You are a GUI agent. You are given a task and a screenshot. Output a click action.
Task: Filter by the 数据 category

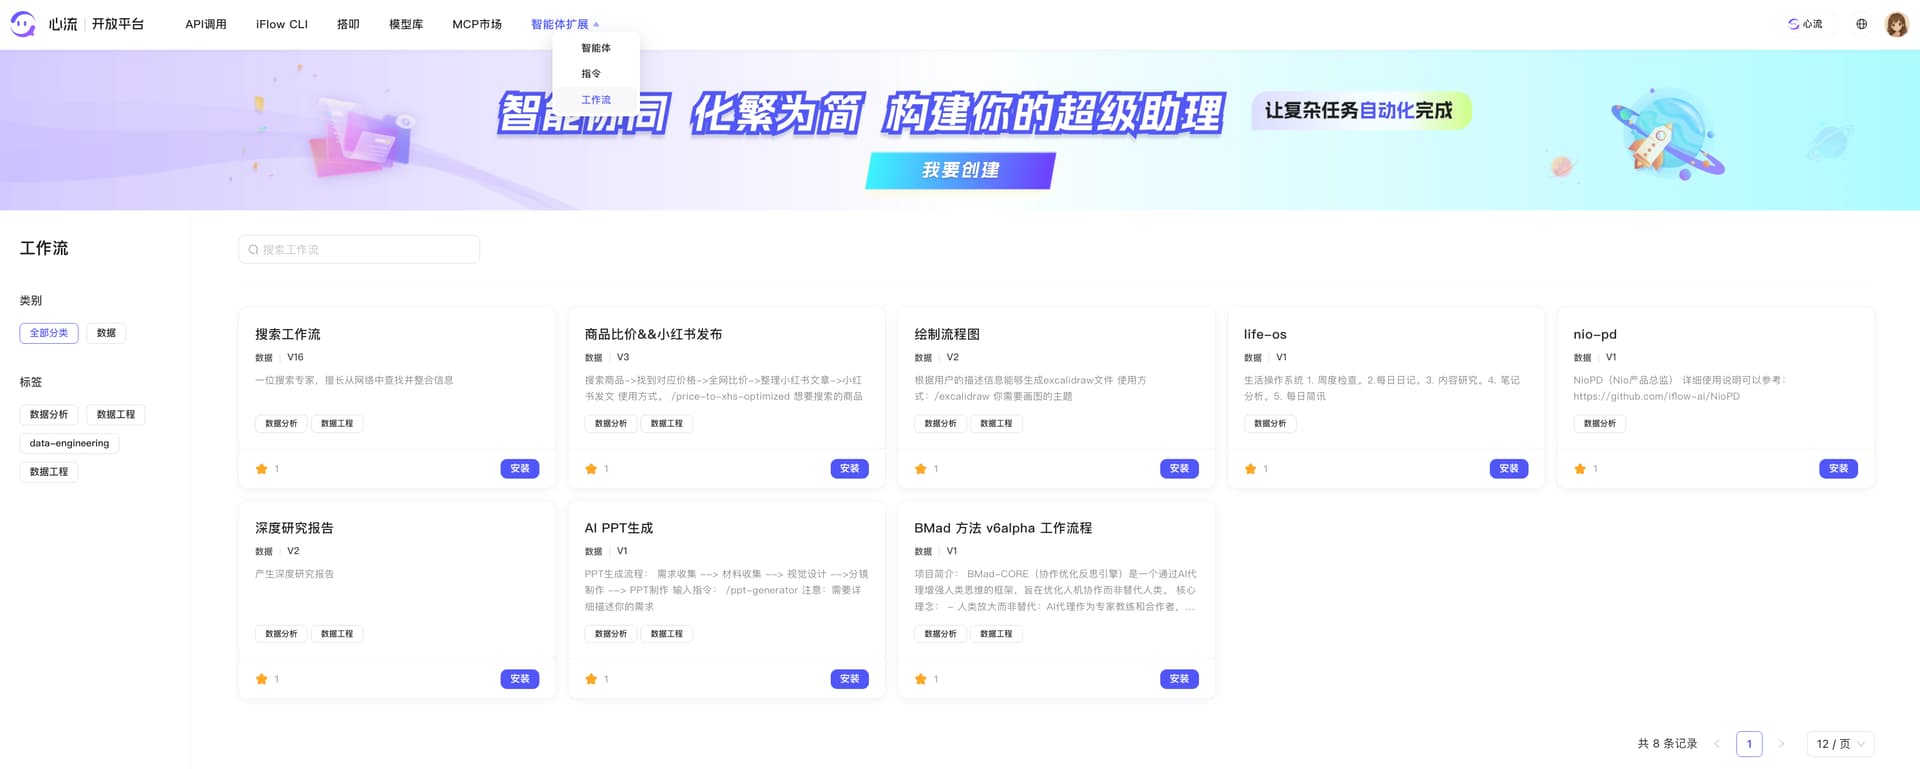pyautogui.click(x=106, y=333)
